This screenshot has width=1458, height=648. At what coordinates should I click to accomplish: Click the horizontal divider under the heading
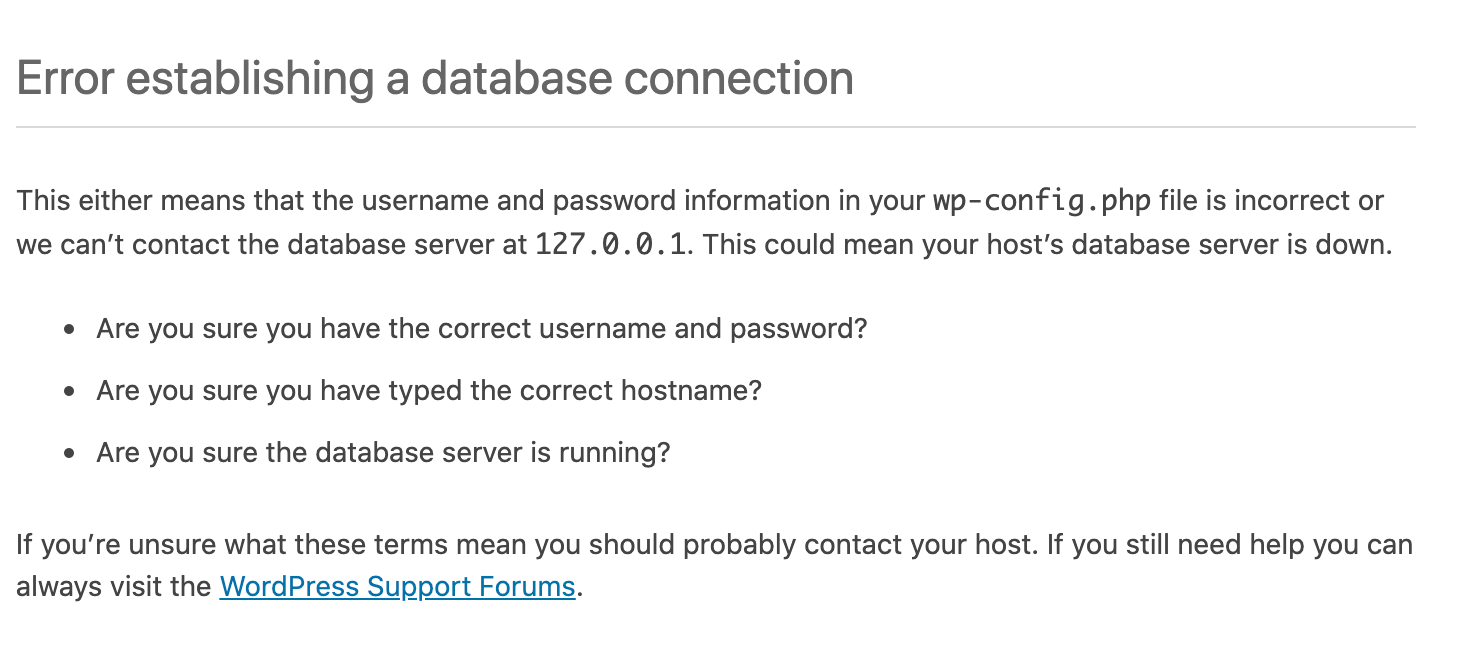[x=715, y=127]
